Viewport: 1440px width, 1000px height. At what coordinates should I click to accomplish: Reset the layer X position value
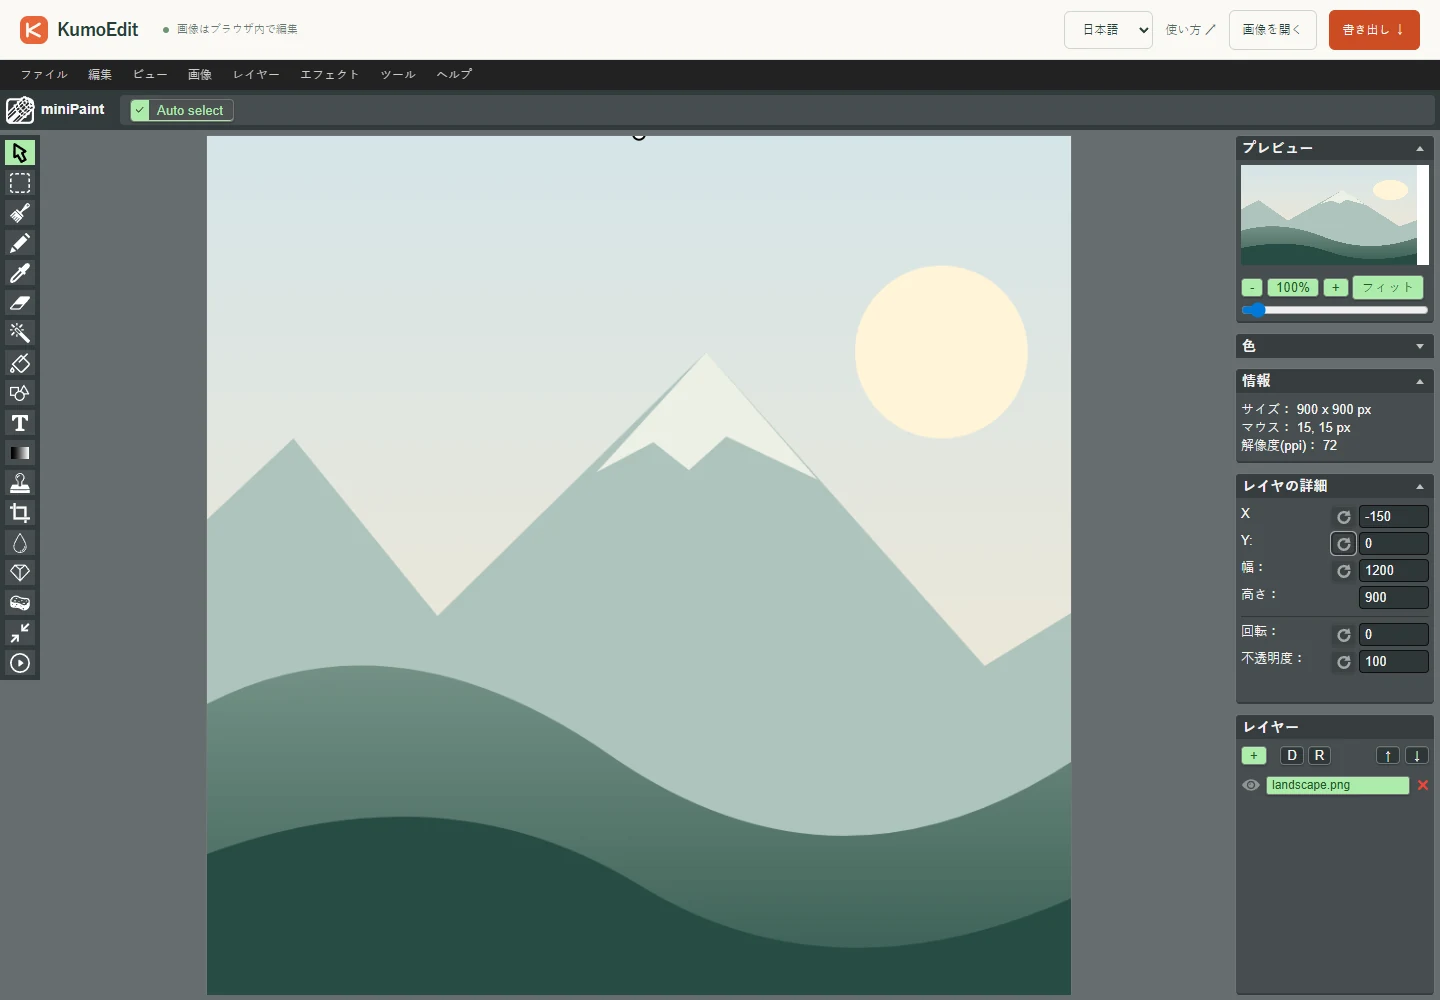tap(1344, 517)
